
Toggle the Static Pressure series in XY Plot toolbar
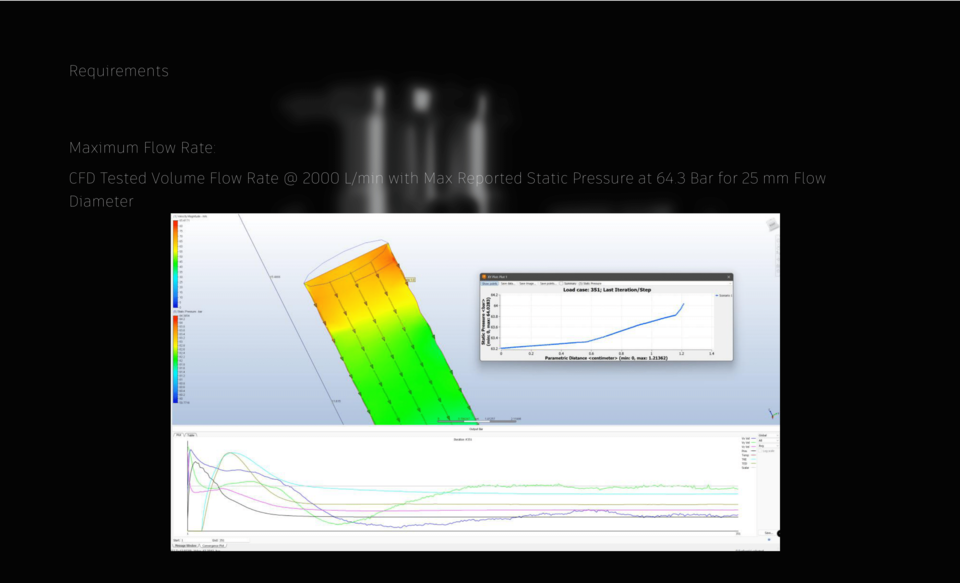tap(590, 283)
